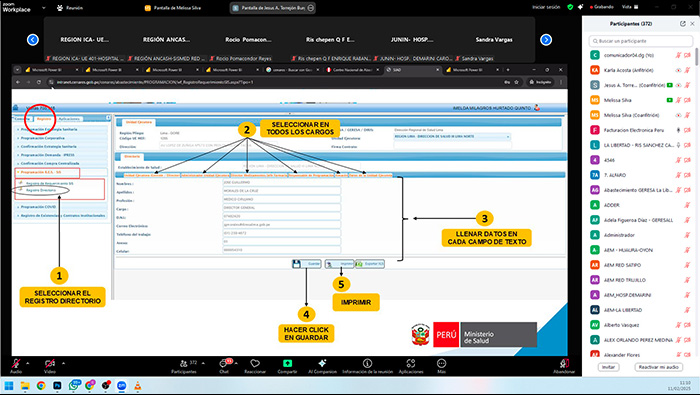Click Iniciar sesión link

click(546, 7)
